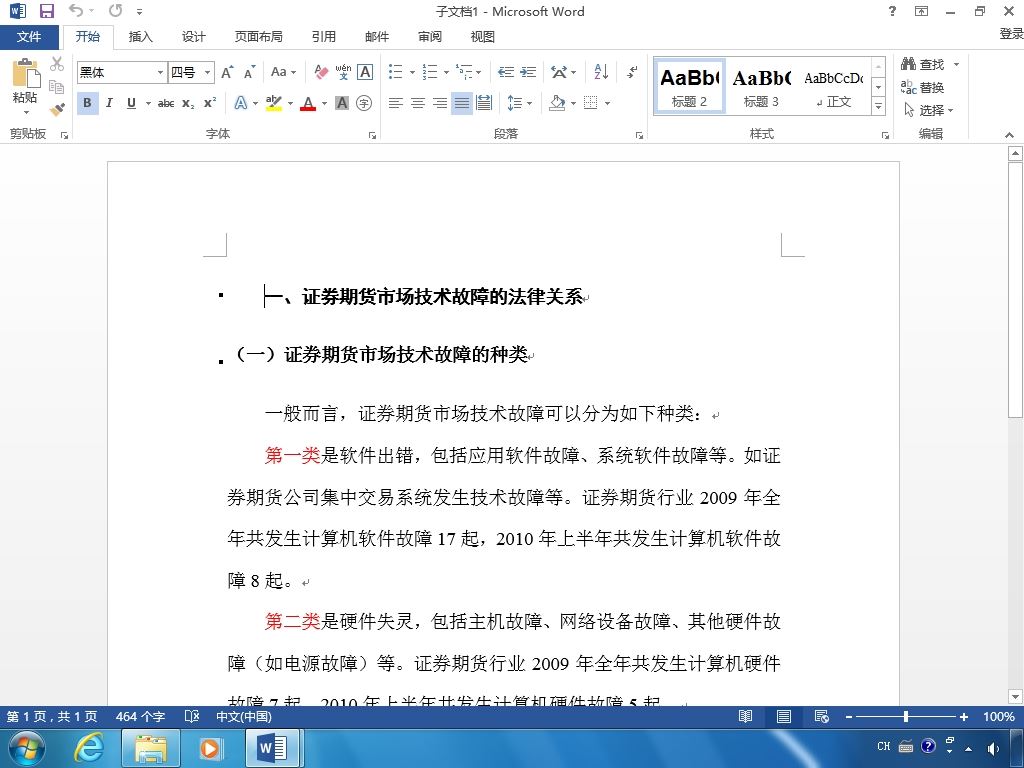Viewport: 1024px width, 768px height.
Task: Open the phonetic guide (wén) tool
Action: point(343,72)
